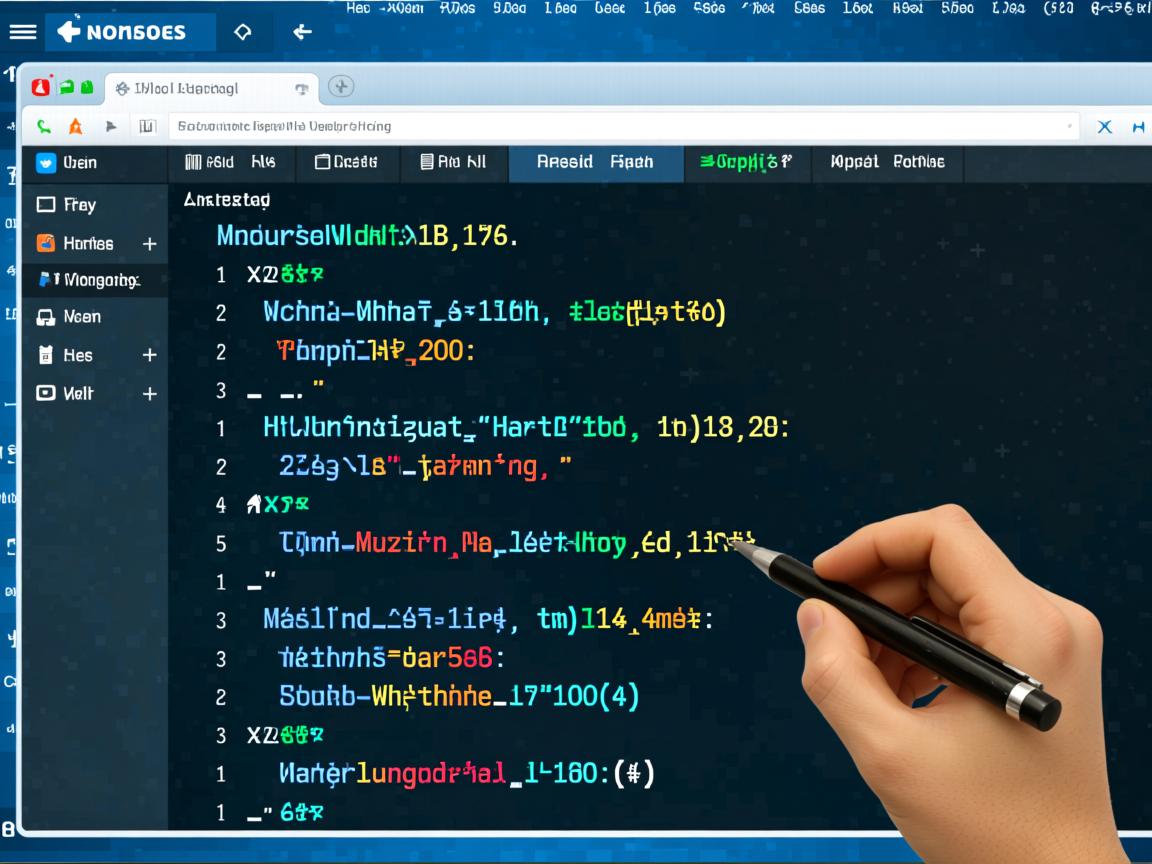Viewport: 1152px width, 864px height.
Task: Click the blue Uein icon in sidebar header
Action: coord(46,163)
